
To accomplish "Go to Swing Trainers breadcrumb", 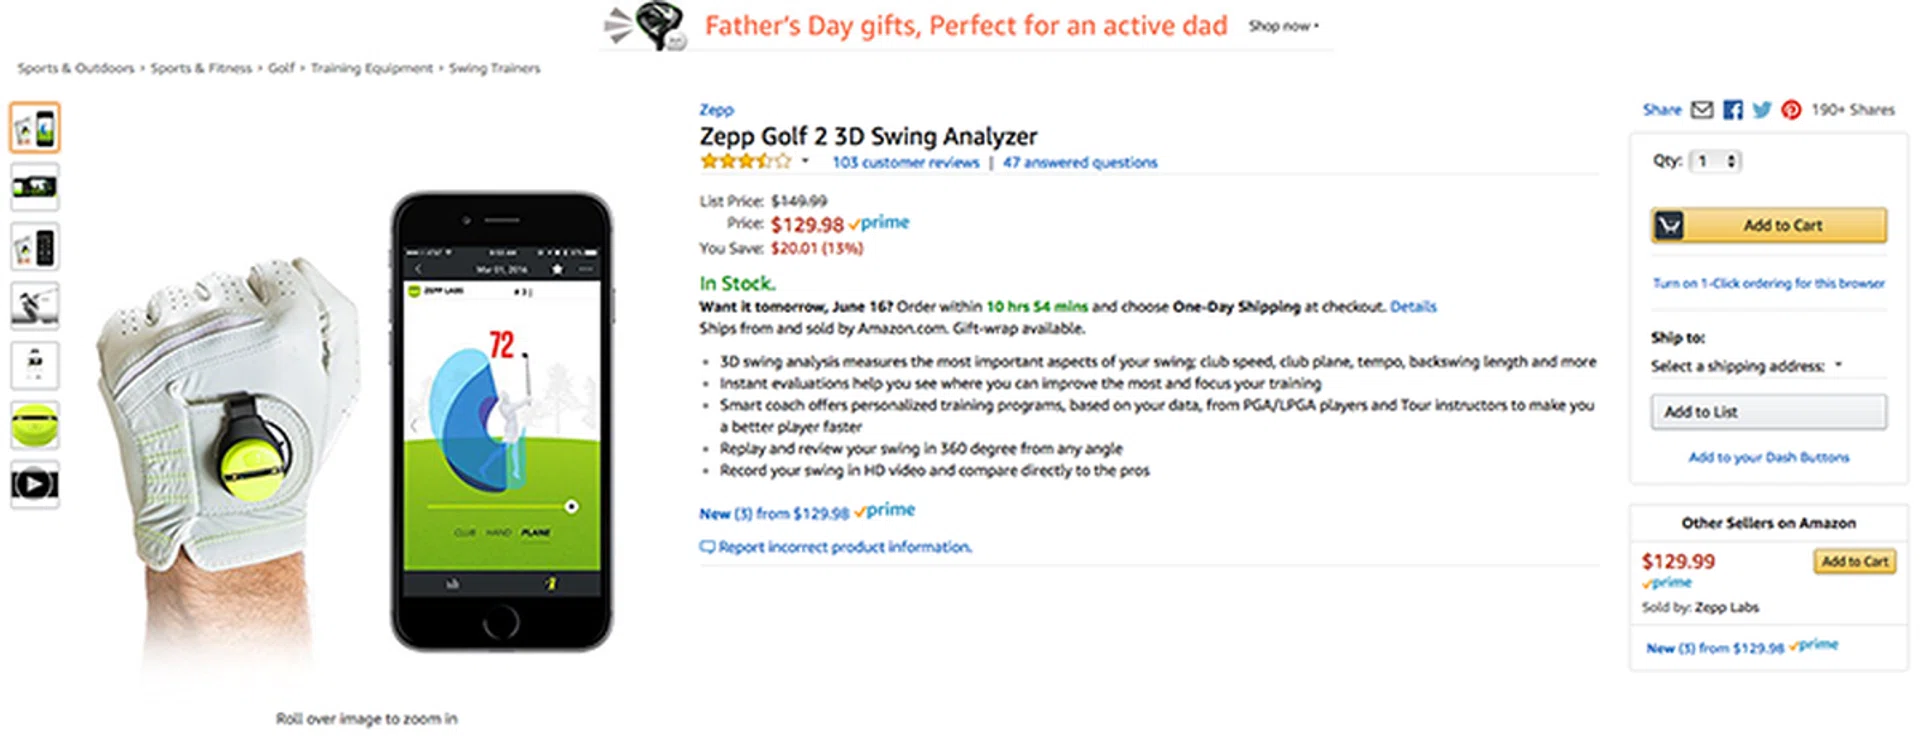I will pos(494,68).
